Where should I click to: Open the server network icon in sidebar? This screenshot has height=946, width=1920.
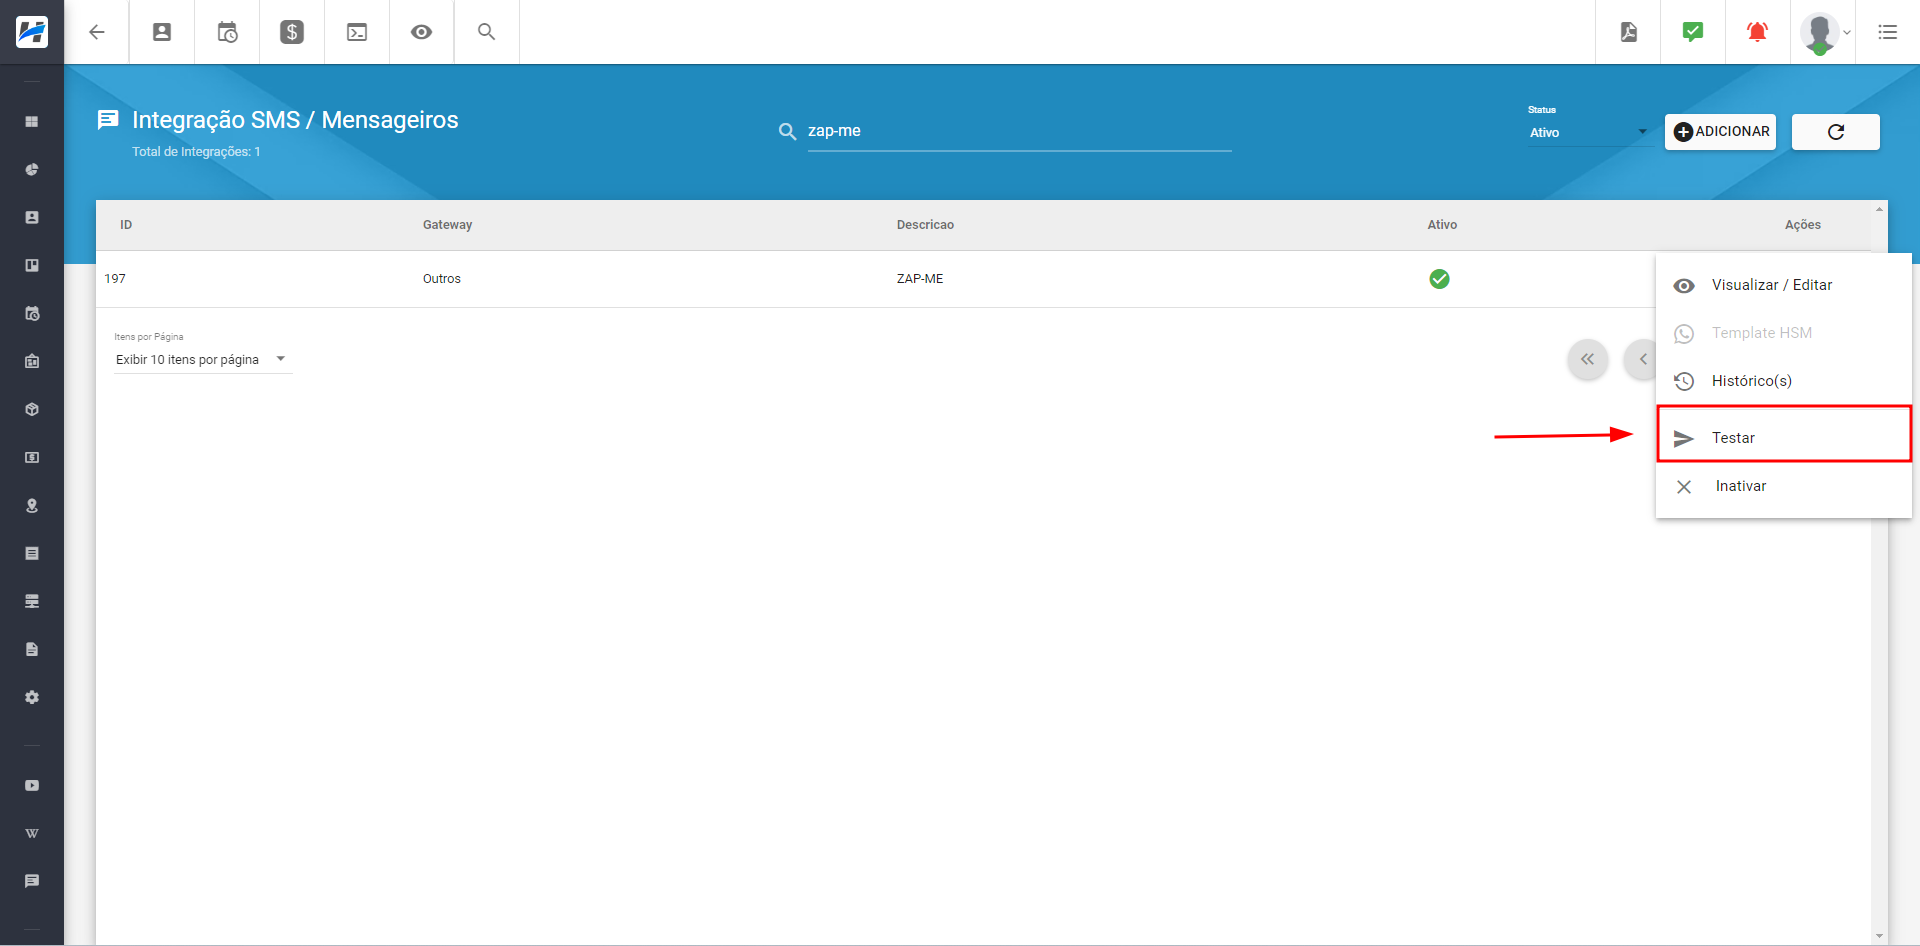point(32,601)
